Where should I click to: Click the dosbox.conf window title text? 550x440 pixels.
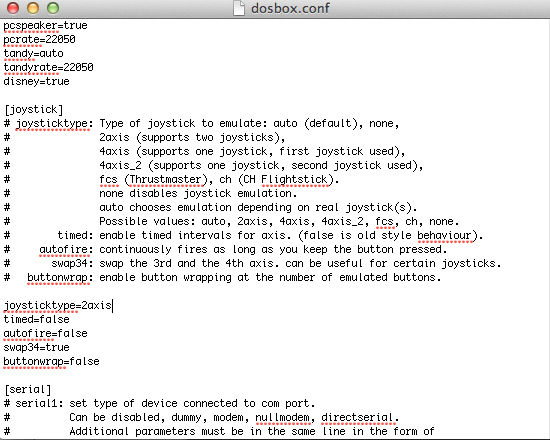coord(290,8)
